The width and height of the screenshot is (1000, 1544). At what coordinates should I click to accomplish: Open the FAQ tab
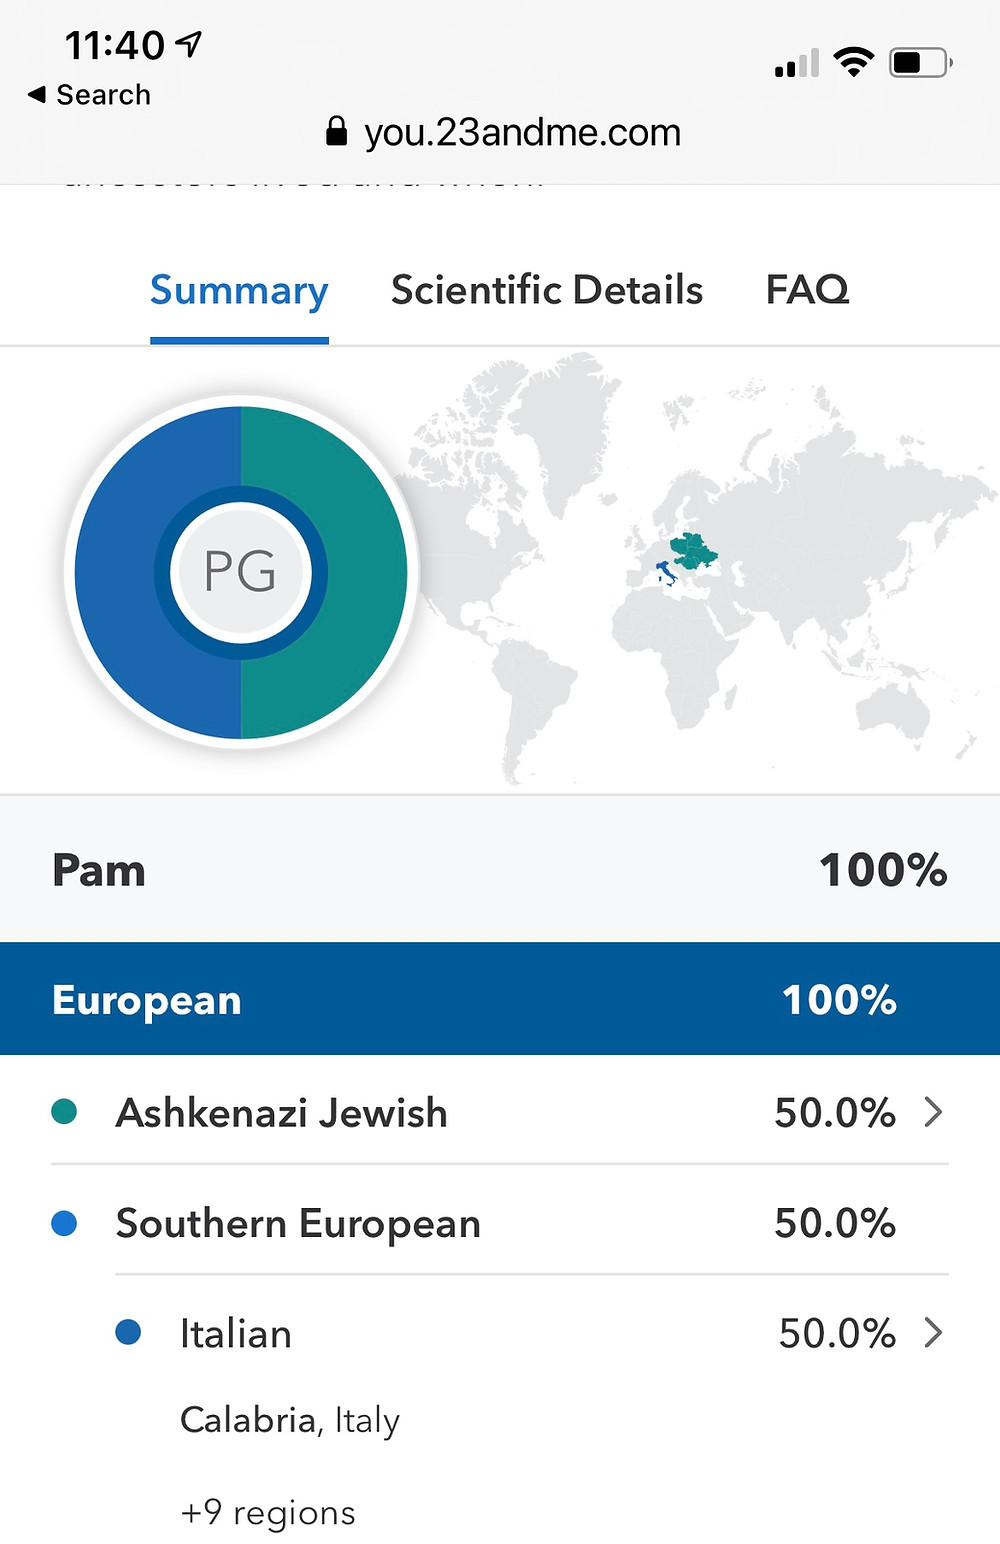[x=807, y=290]
